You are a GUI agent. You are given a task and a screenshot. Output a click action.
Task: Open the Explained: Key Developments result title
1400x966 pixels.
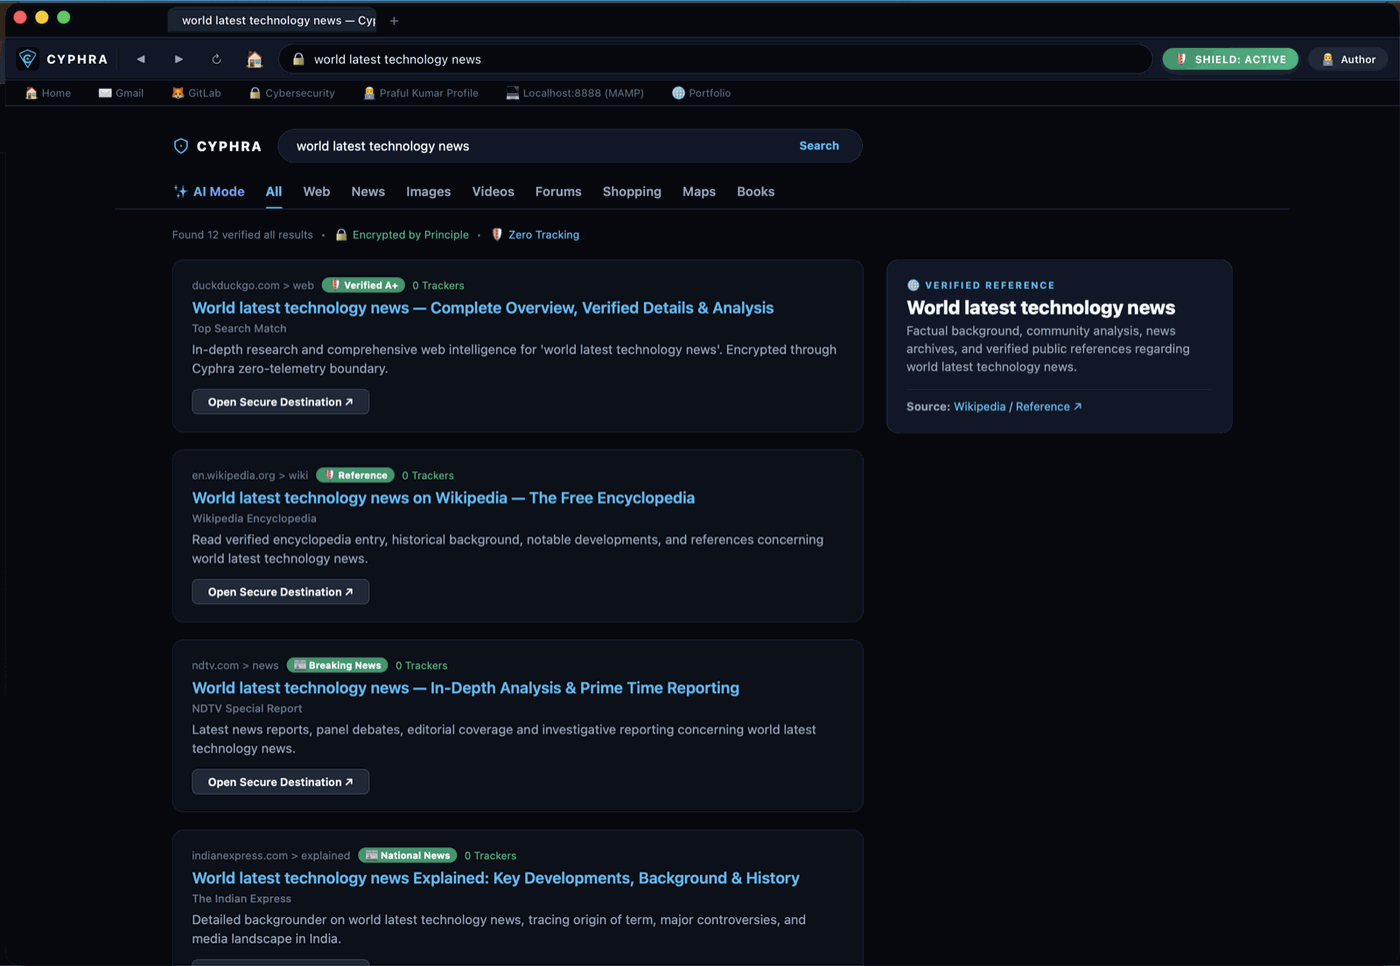tap(496, 878)
